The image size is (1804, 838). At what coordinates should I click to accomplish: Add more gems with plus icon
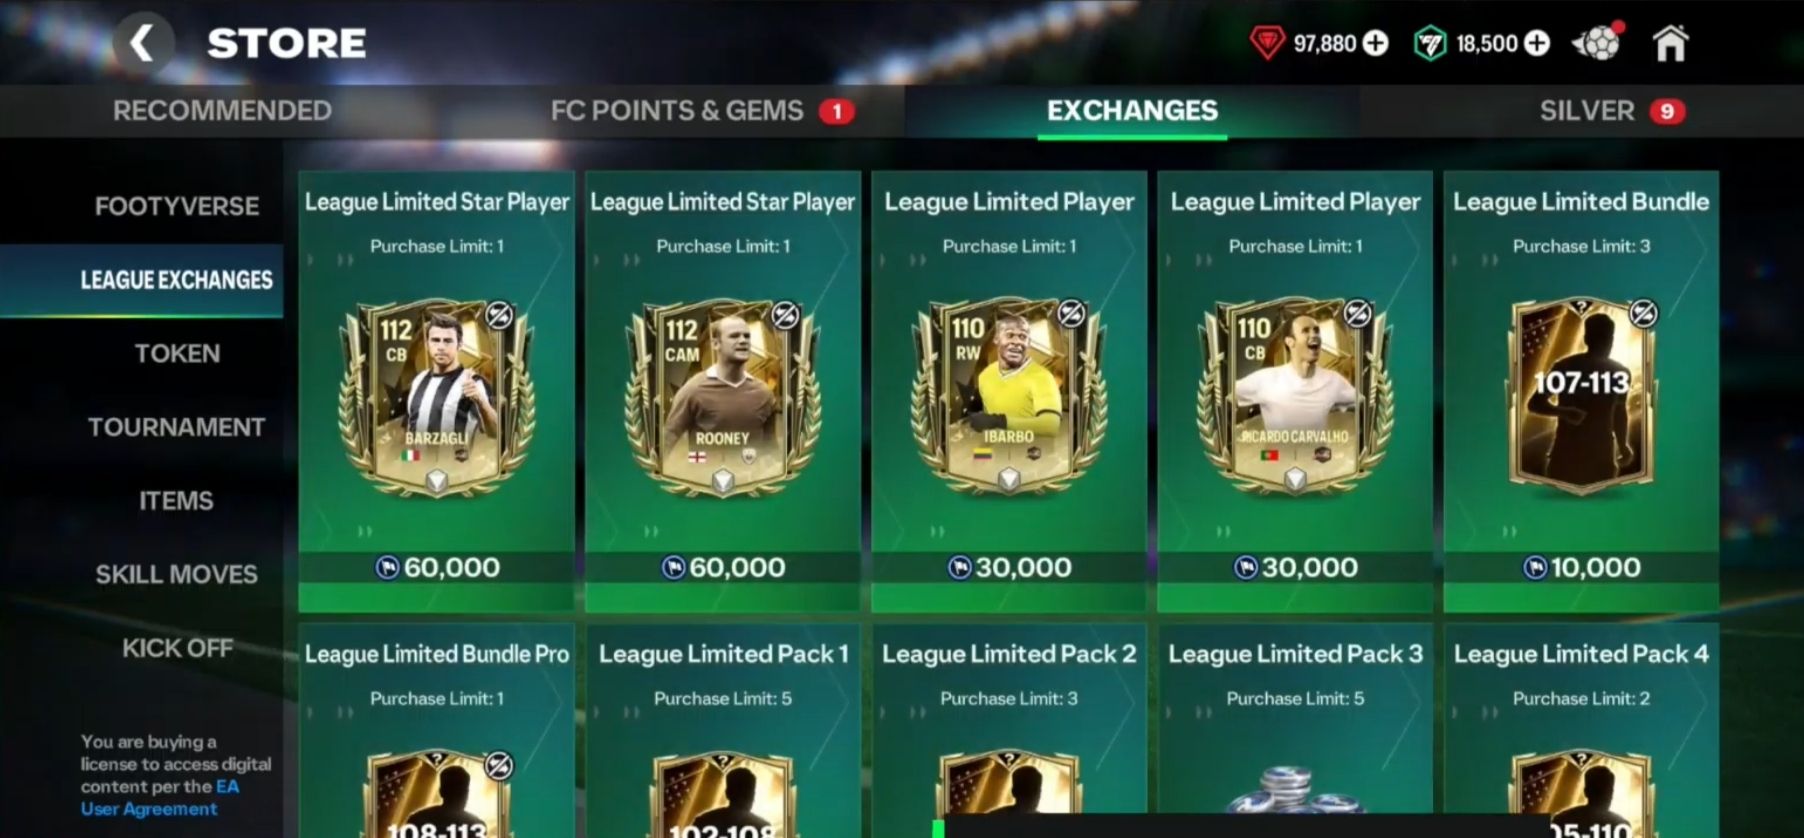coord(1537,43)
